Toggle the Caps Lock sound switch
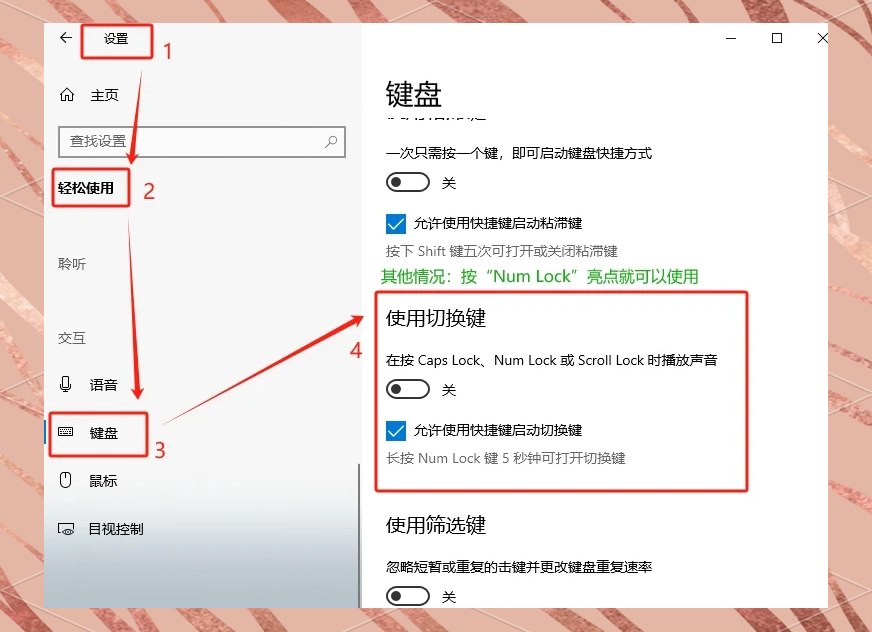872x632 pixels. tap(408, 389)
